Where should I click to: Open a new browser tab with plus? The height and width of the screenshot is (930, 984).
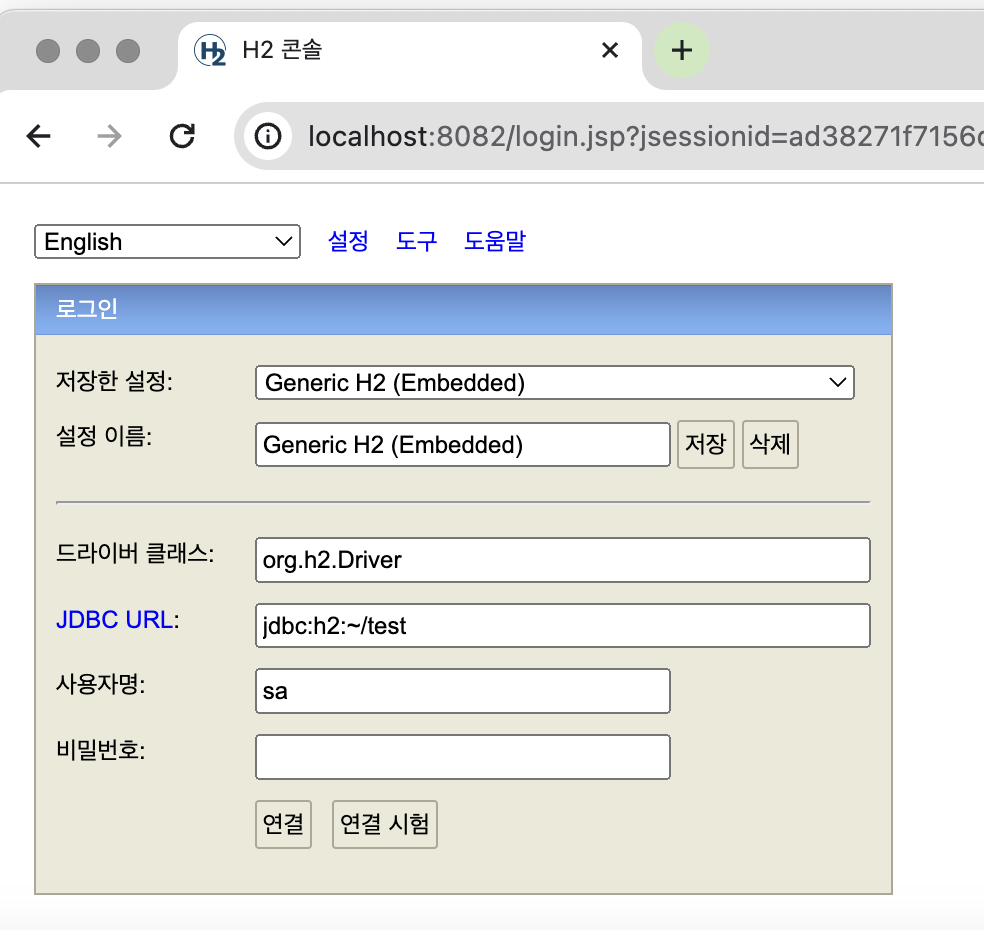coord(682,50)
